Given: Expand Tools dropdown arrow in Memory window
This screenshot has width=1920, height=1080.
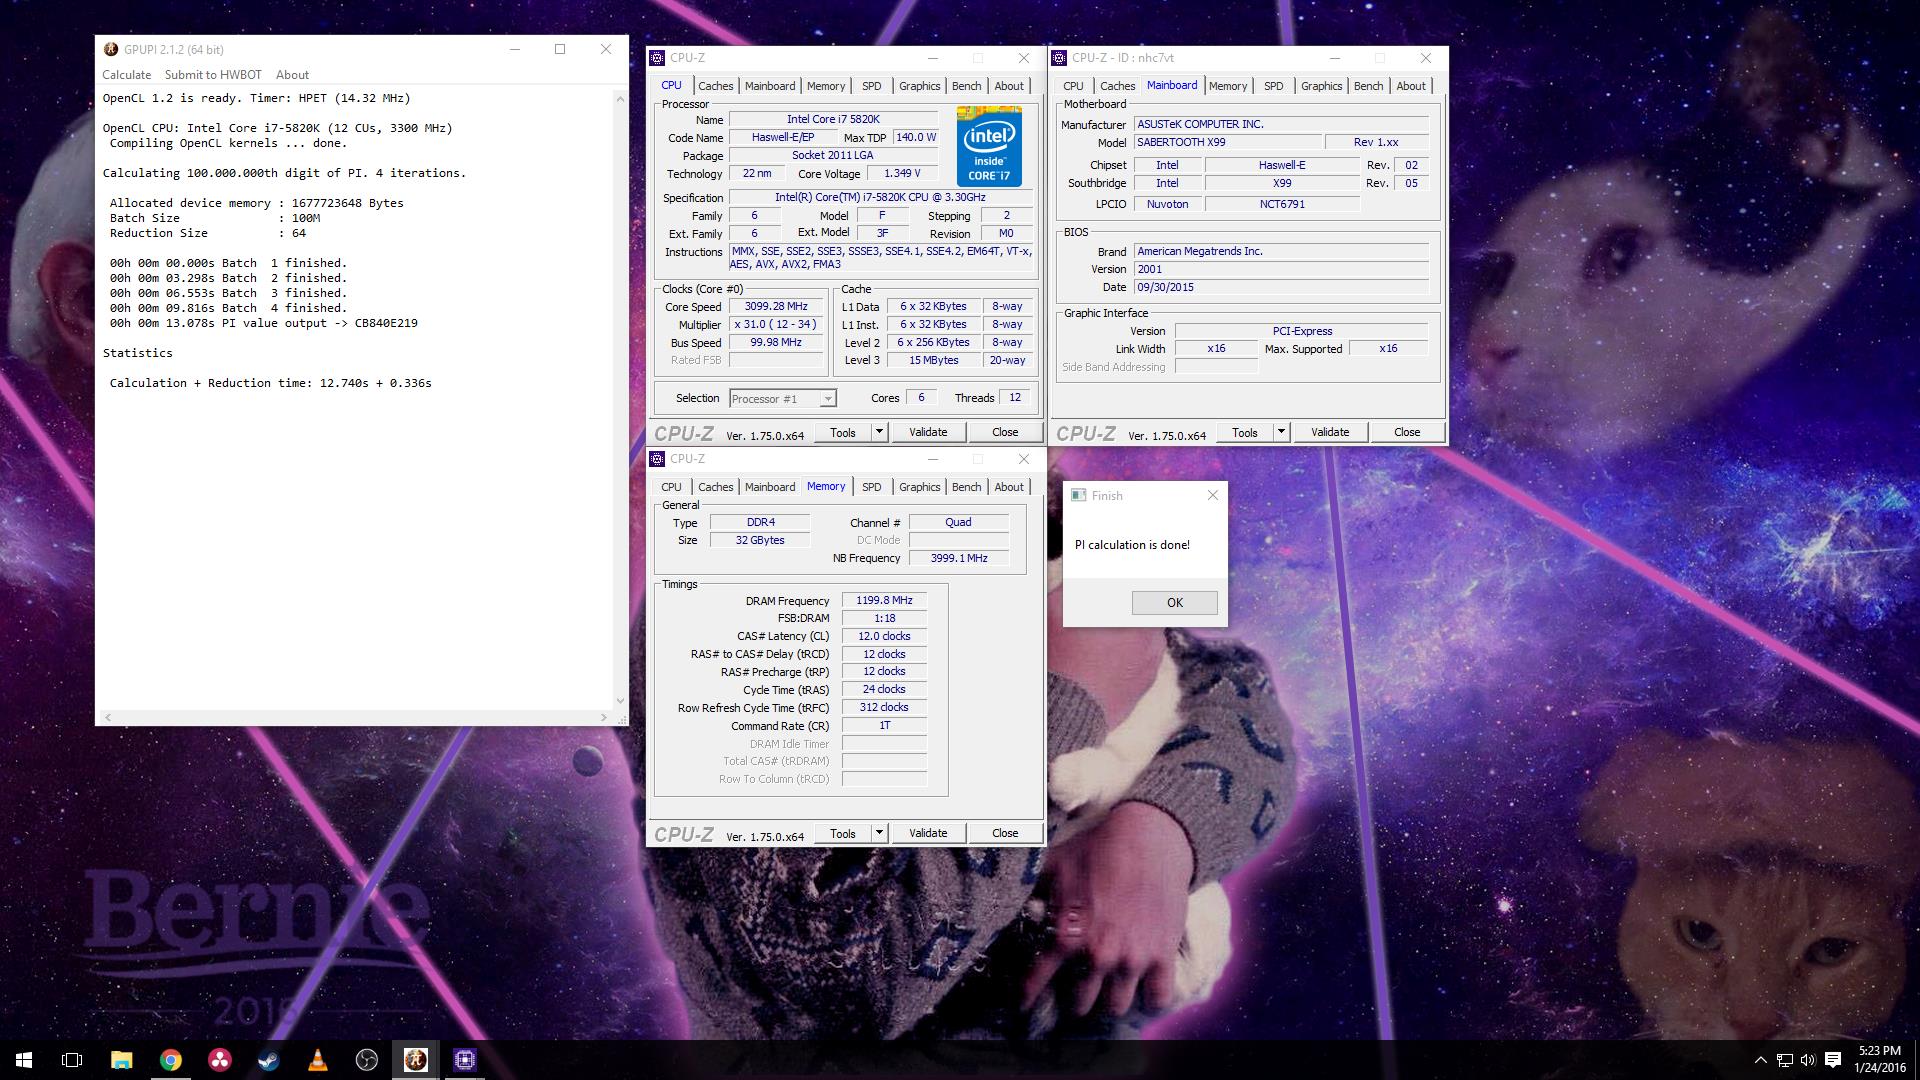Looking at the screenshot, I should click(x=880, y=833).
